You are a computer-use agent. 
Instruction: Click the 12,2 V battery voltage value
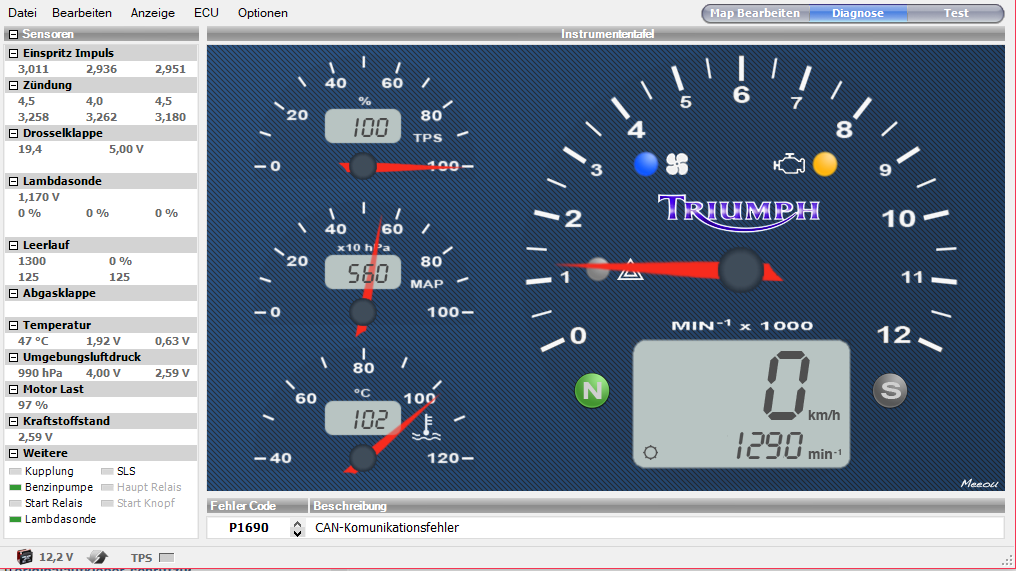pos(56,557)
